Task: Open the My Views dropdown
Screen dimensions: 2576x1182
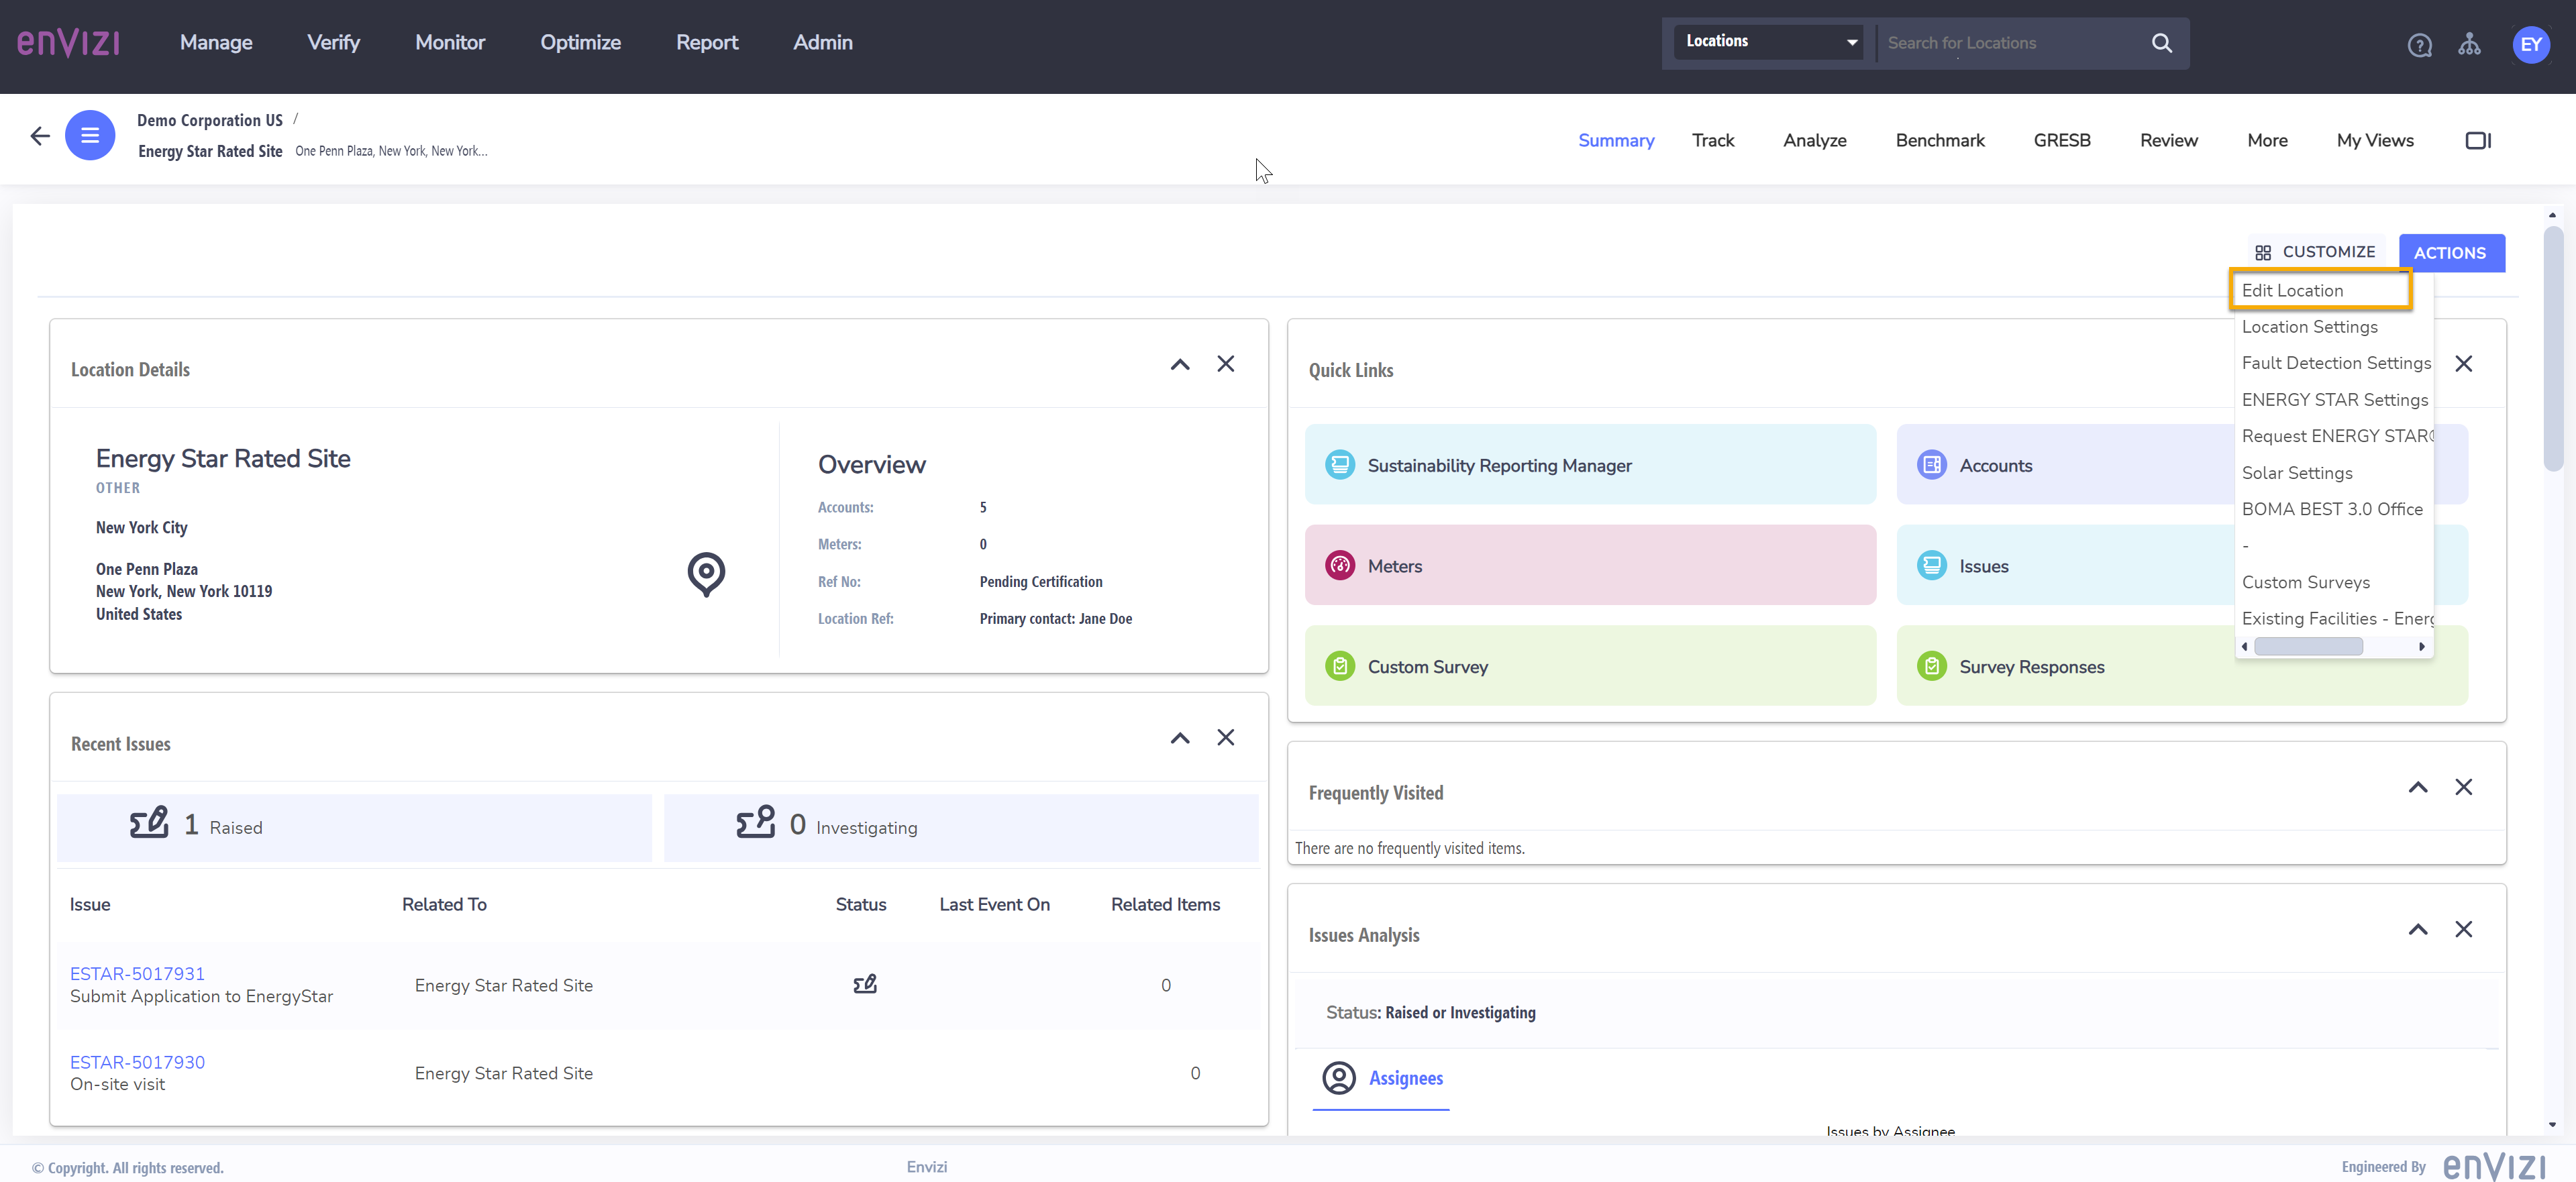Action: pos(2375,141)
